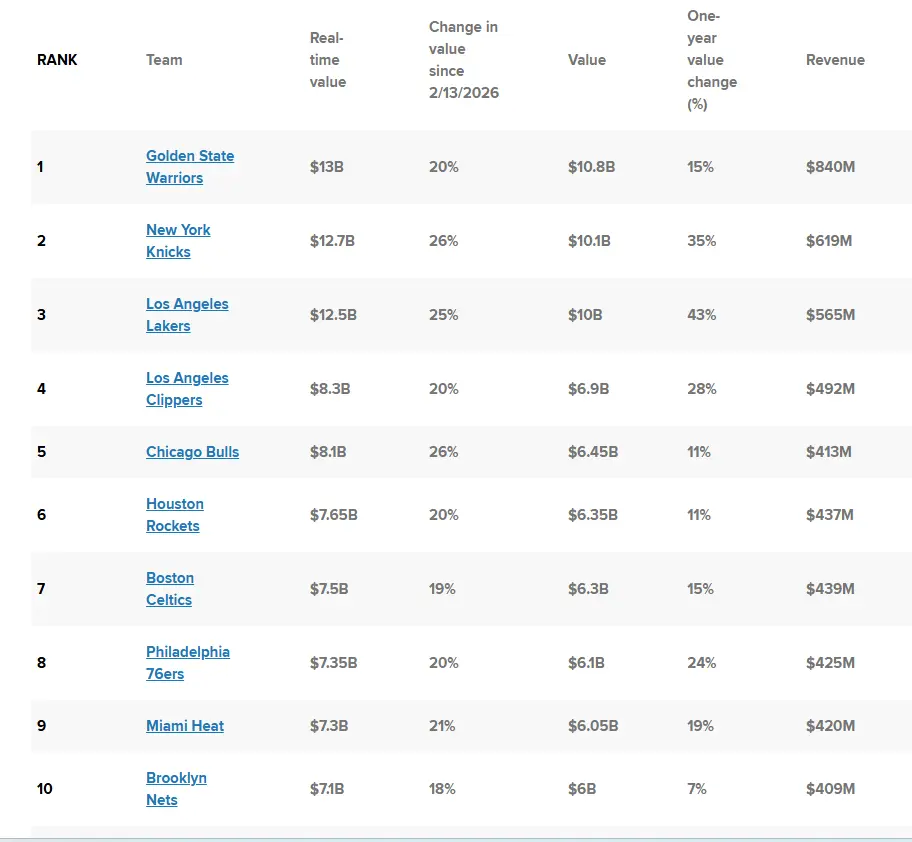Open the Chicago Bulls link
Viewport: 912px width, 842px height.
coord(192,452)
